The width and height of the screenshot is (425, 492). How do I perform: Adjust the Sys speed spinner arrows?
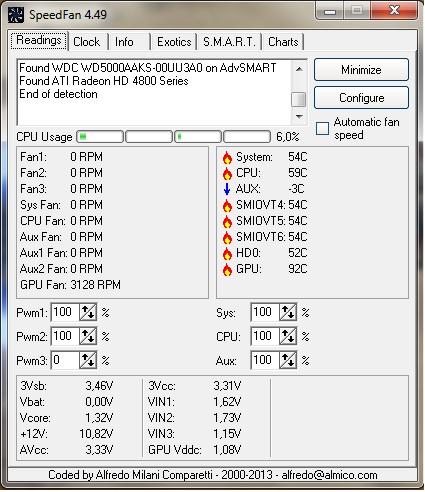coord(288,312)
